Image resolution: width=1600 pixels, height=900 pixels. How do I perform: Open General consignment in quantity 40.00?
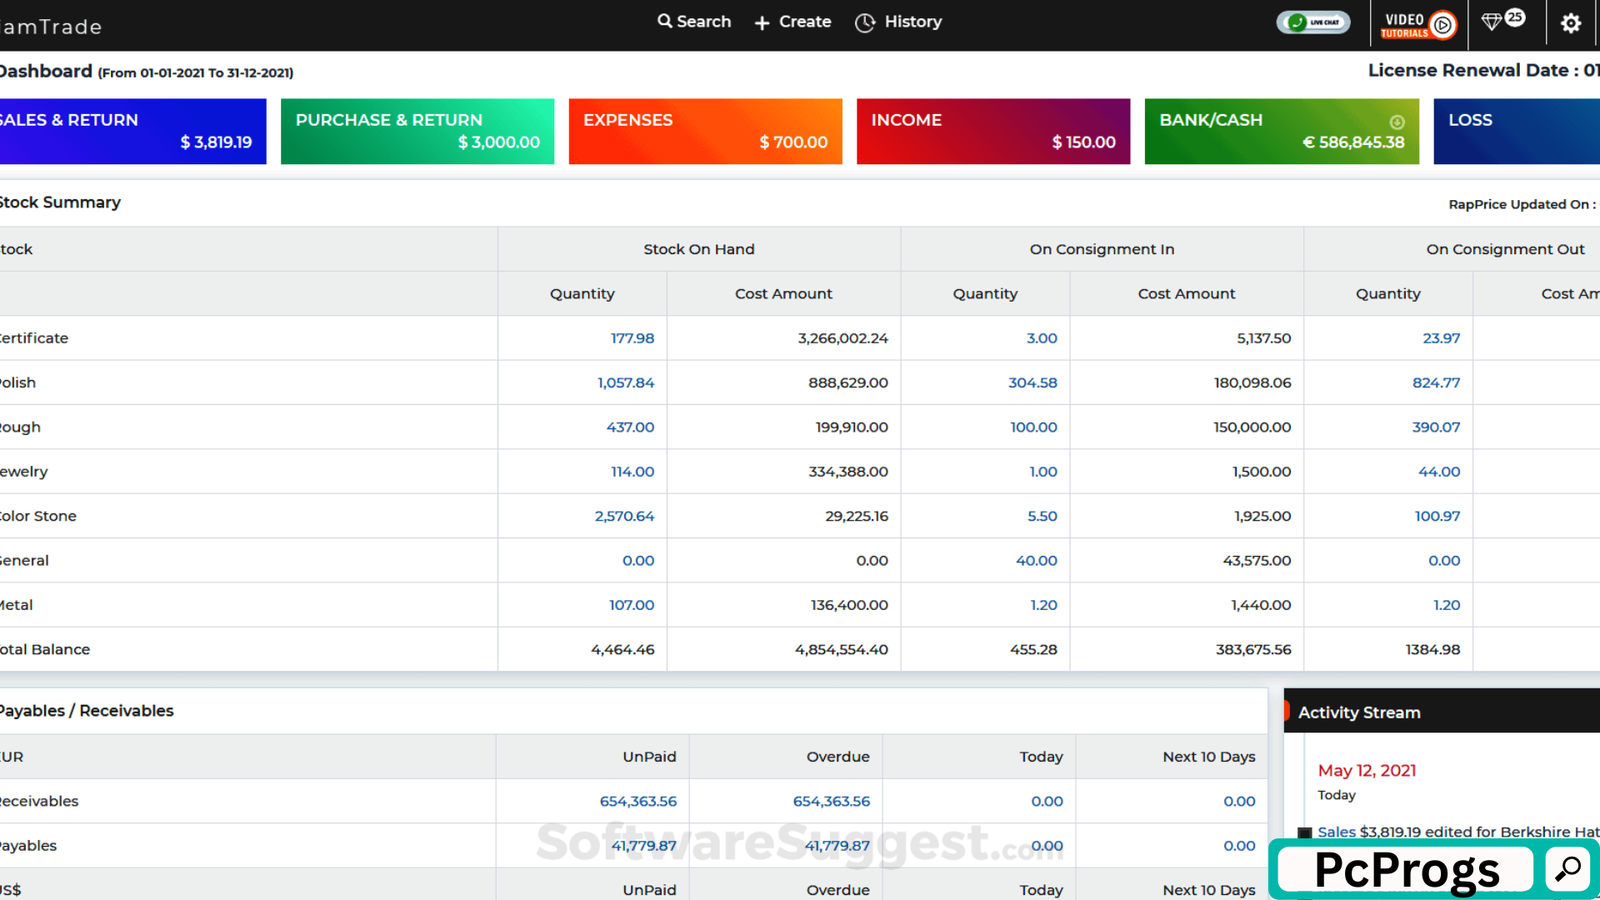[1037, 561]
